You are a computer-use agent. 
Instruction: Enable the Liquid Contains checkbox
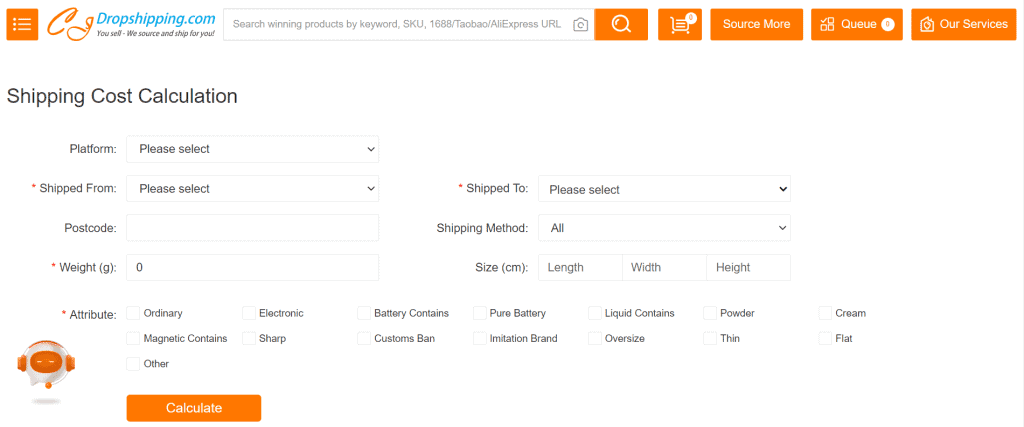(594, 313)
